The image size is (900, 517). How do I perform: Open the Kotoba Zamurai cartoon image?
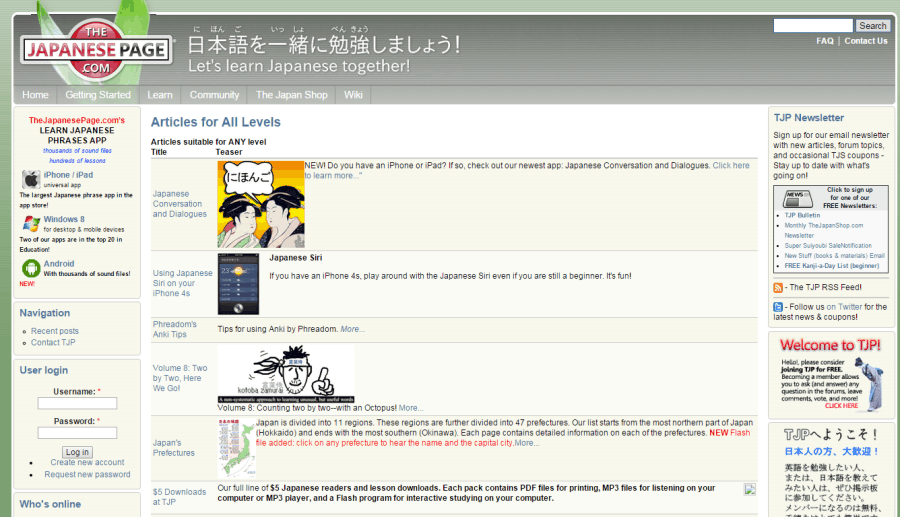coord(286,374)
